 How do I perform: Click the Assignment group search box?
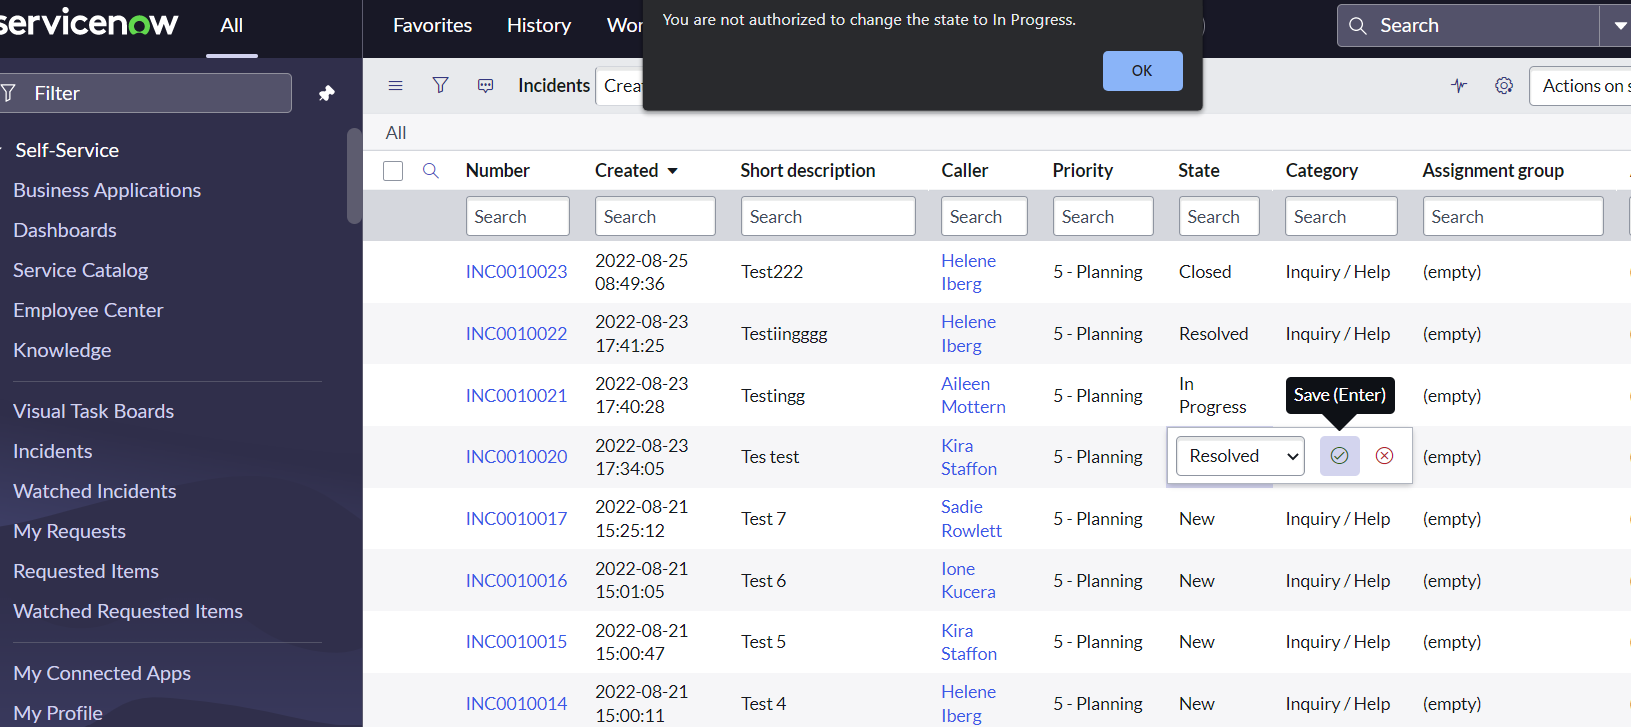coord(1513,217)
